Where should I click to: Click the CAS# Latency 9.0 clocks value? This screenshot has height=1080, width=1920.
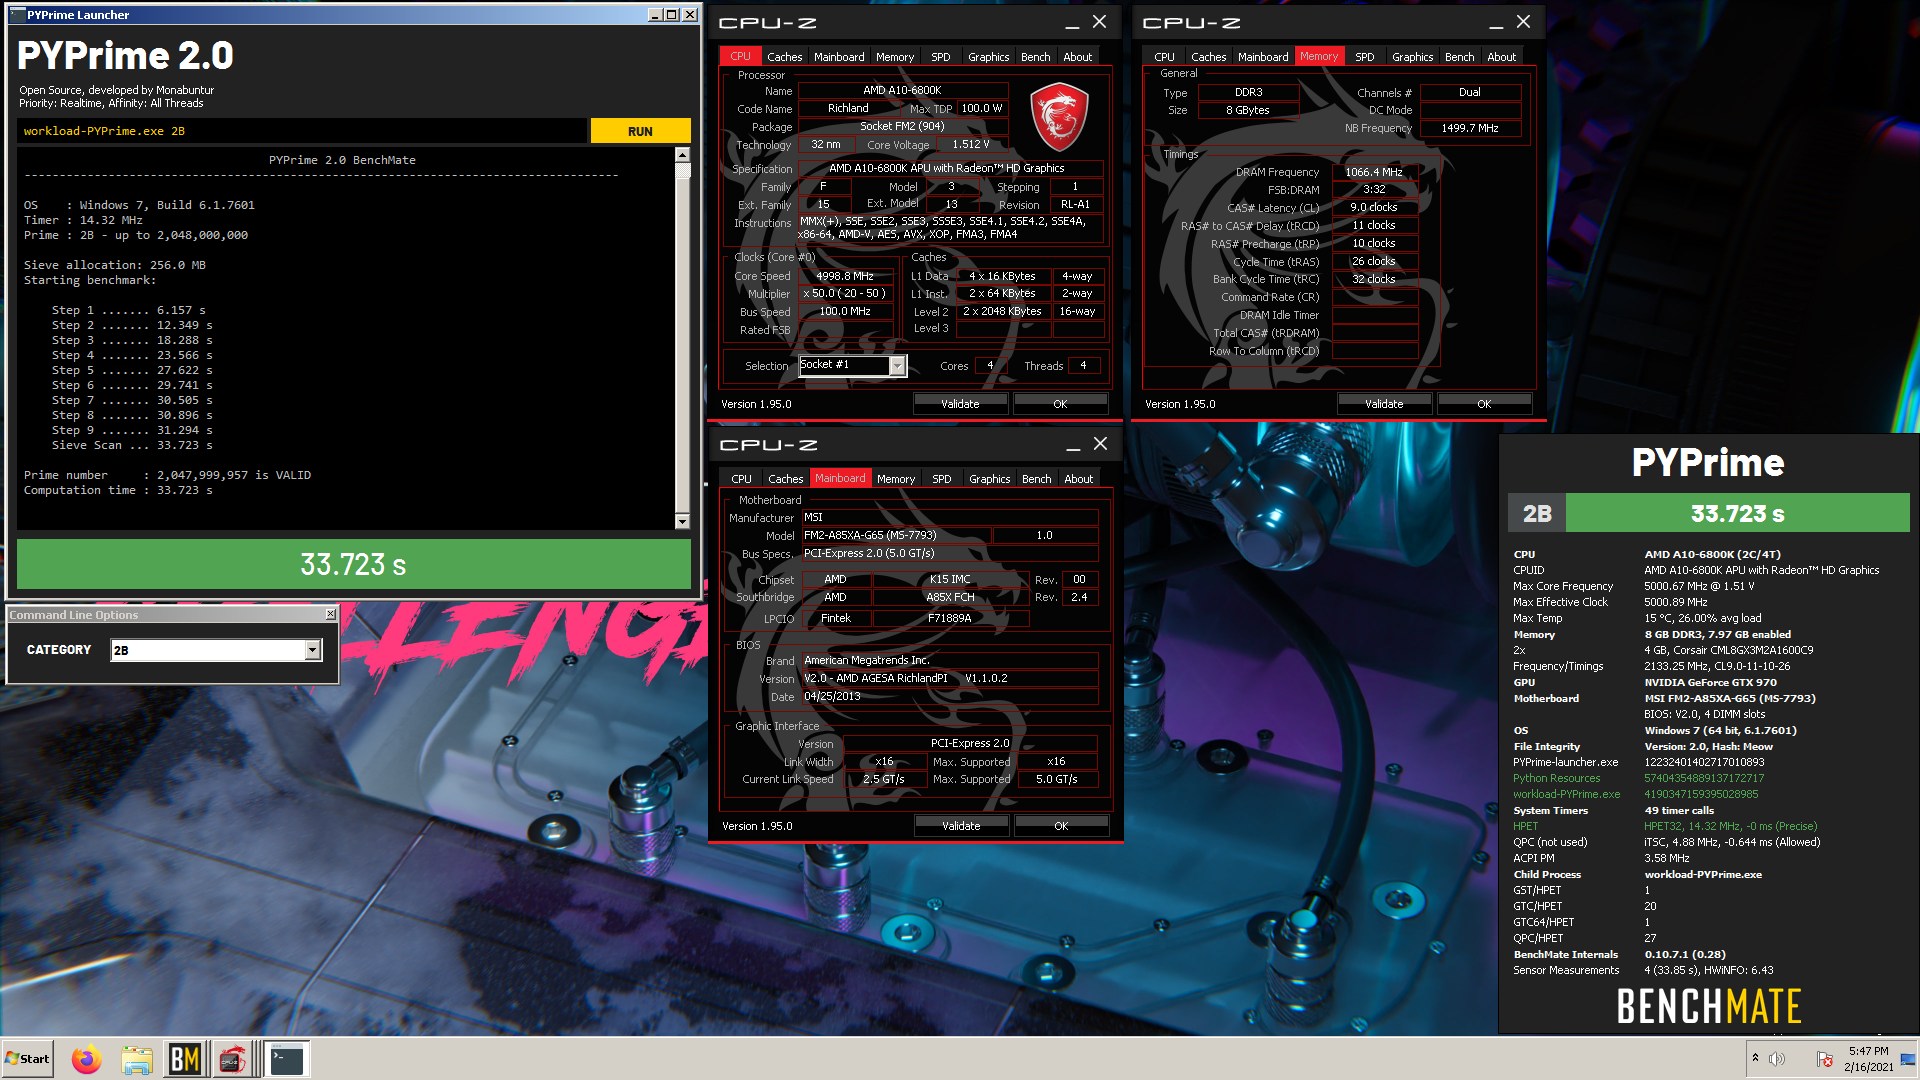[x=1374, y=208]
